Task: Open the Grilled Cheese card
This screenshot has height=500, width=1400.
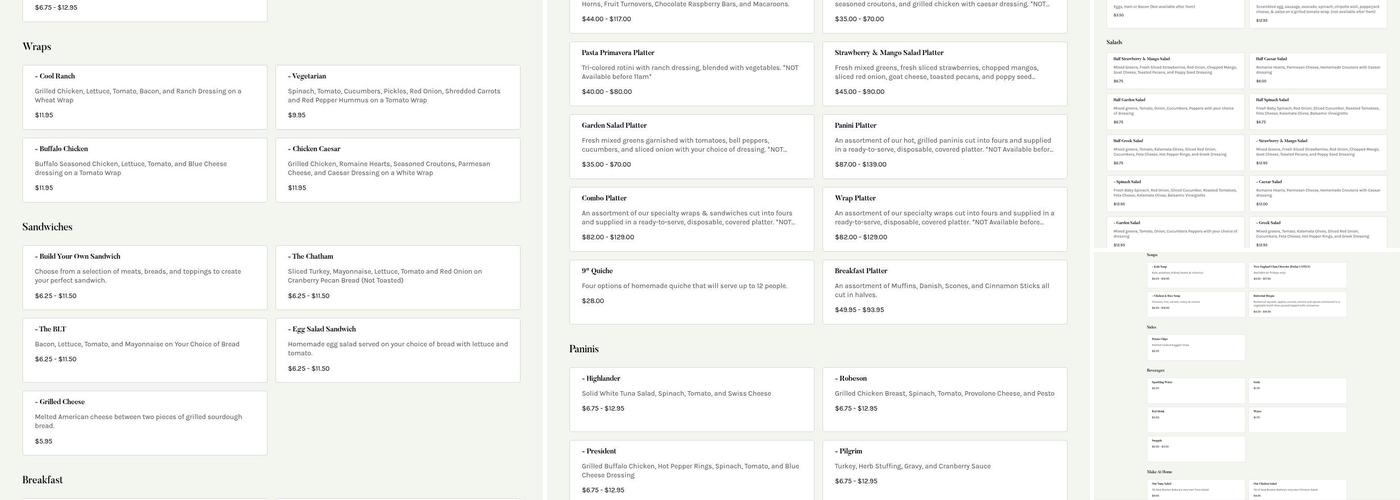Action: (145, 423)
